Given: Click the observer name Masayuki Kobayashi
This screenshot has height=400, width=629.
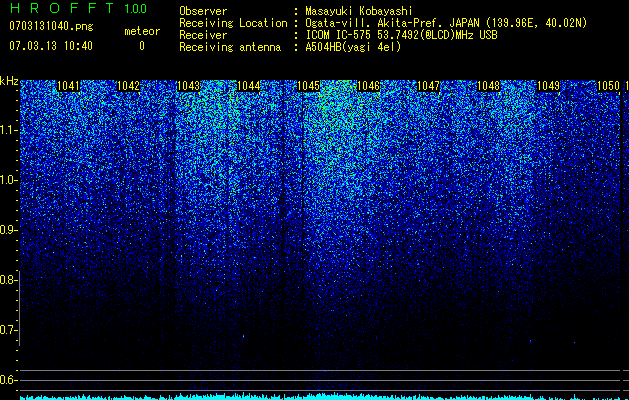Looking at the screenshot, I should pyautogui.click(x=359, y=11).
